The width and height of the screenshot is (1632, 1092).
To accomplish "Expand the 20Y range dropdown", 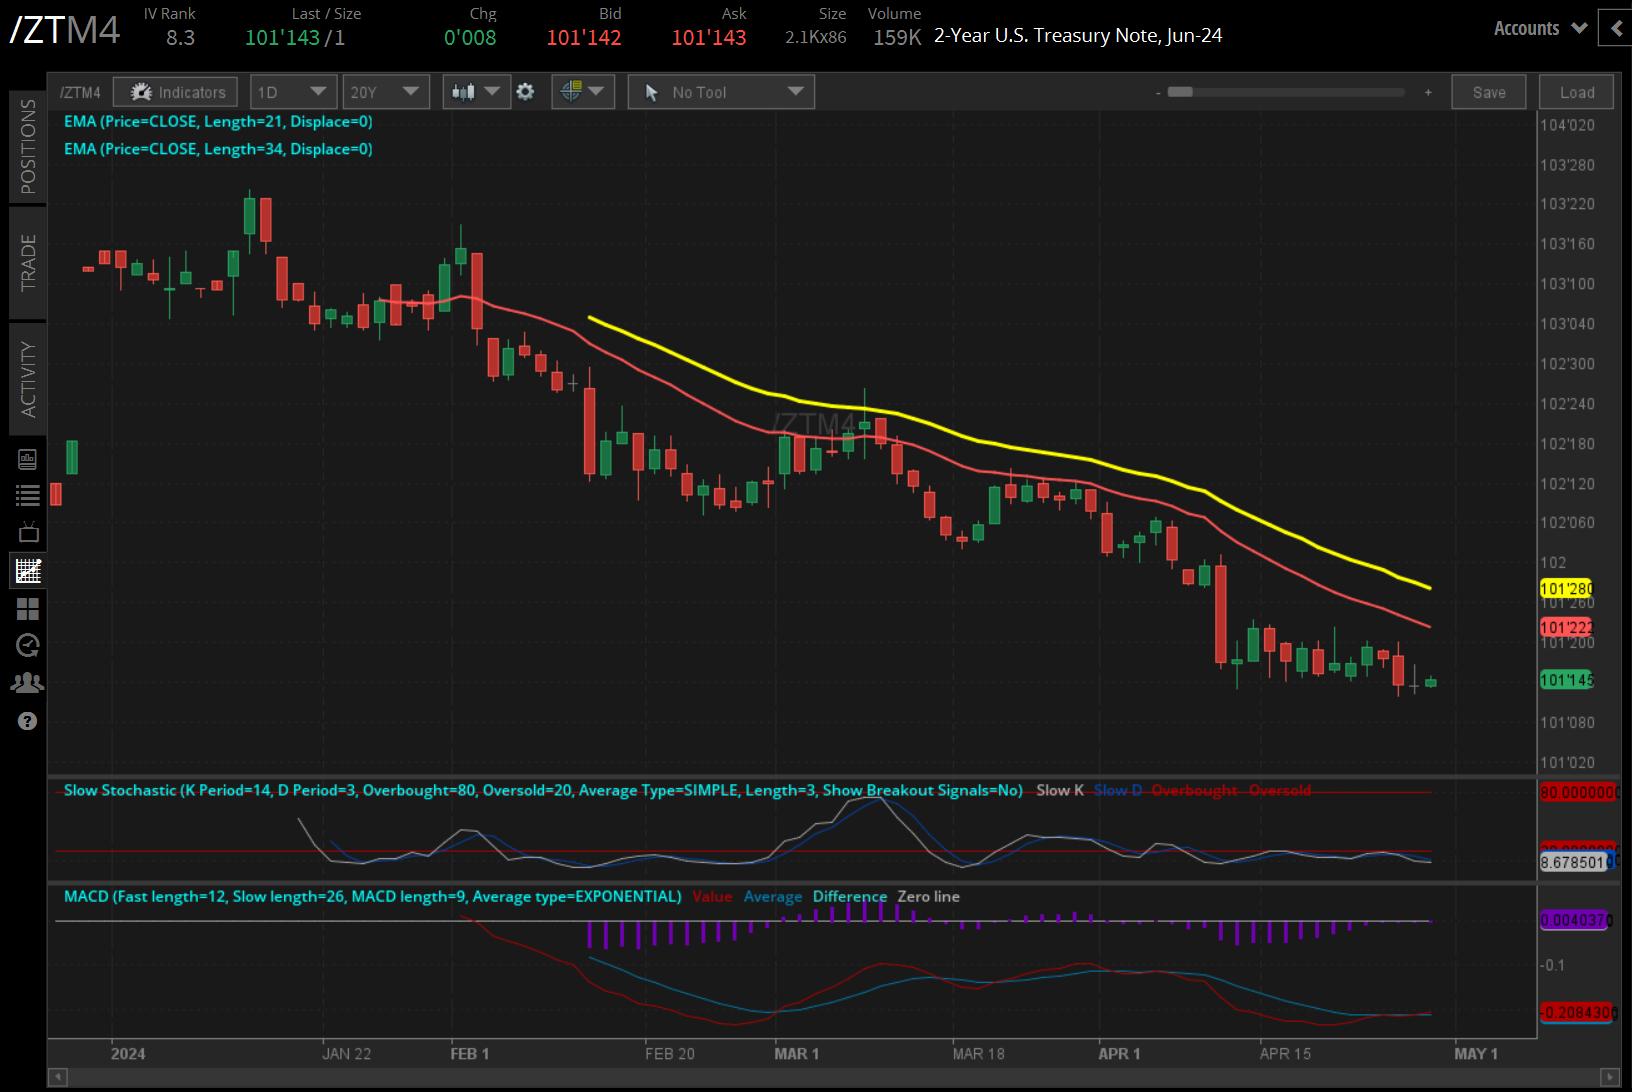I will (385, 92).
